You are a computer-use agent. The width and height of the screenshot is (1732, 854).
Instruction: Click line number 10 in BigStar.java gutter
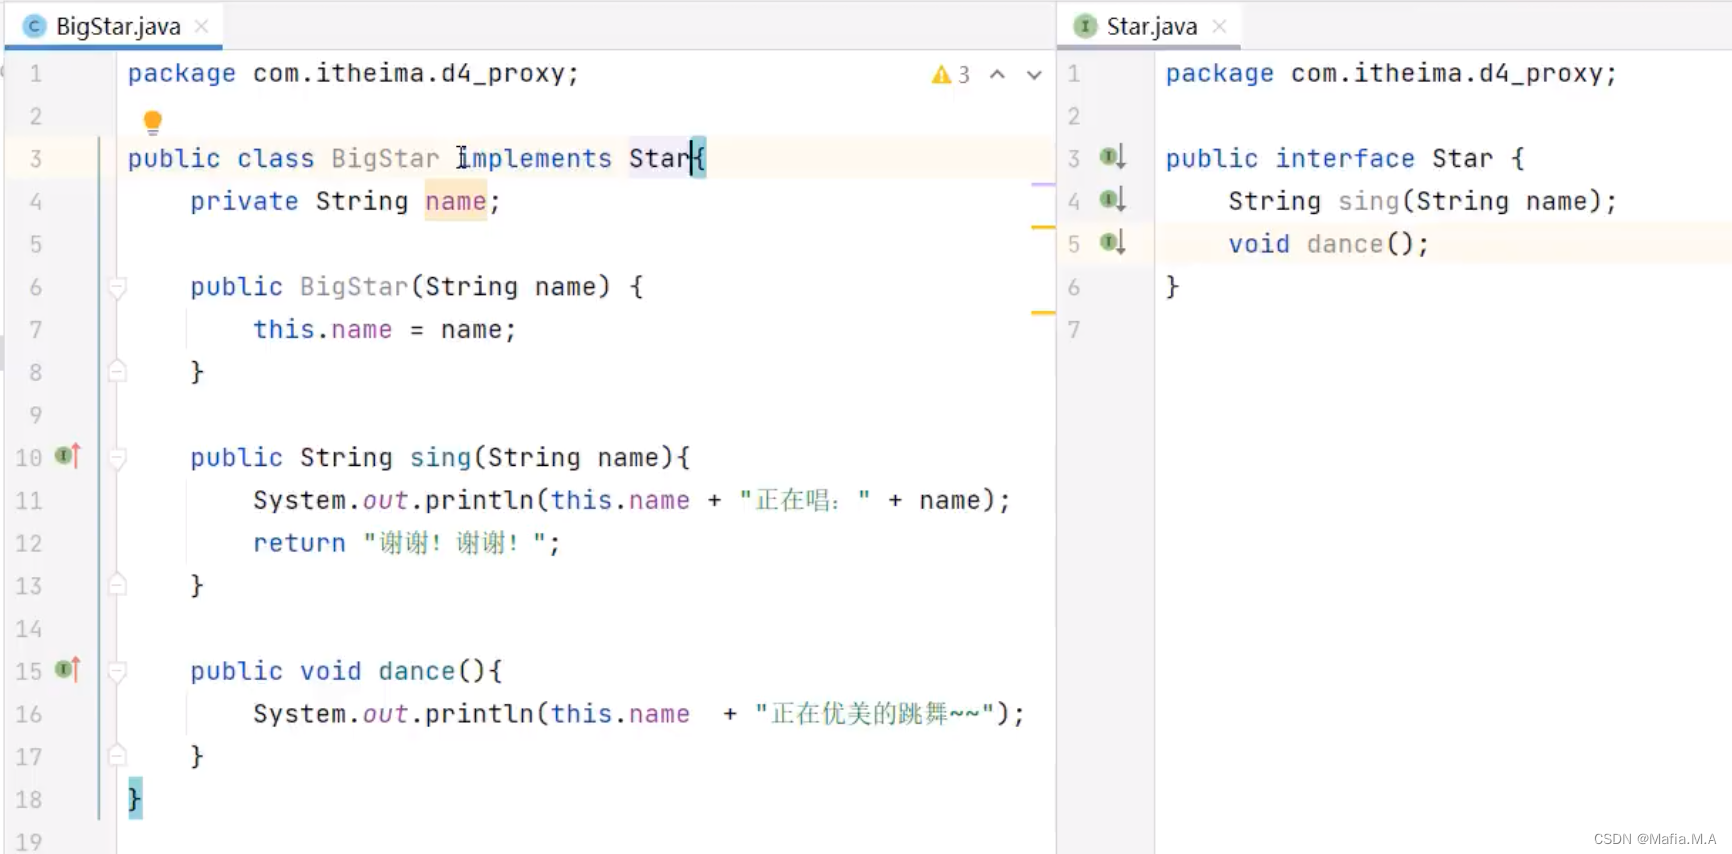click(x=29, y=458)
